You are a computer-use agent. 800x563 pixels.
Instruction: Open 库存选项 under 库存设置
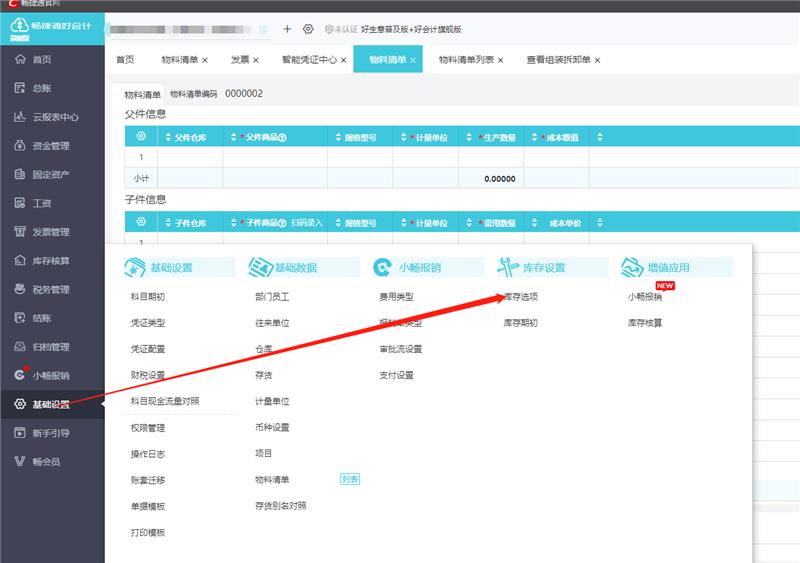(520, 297)
